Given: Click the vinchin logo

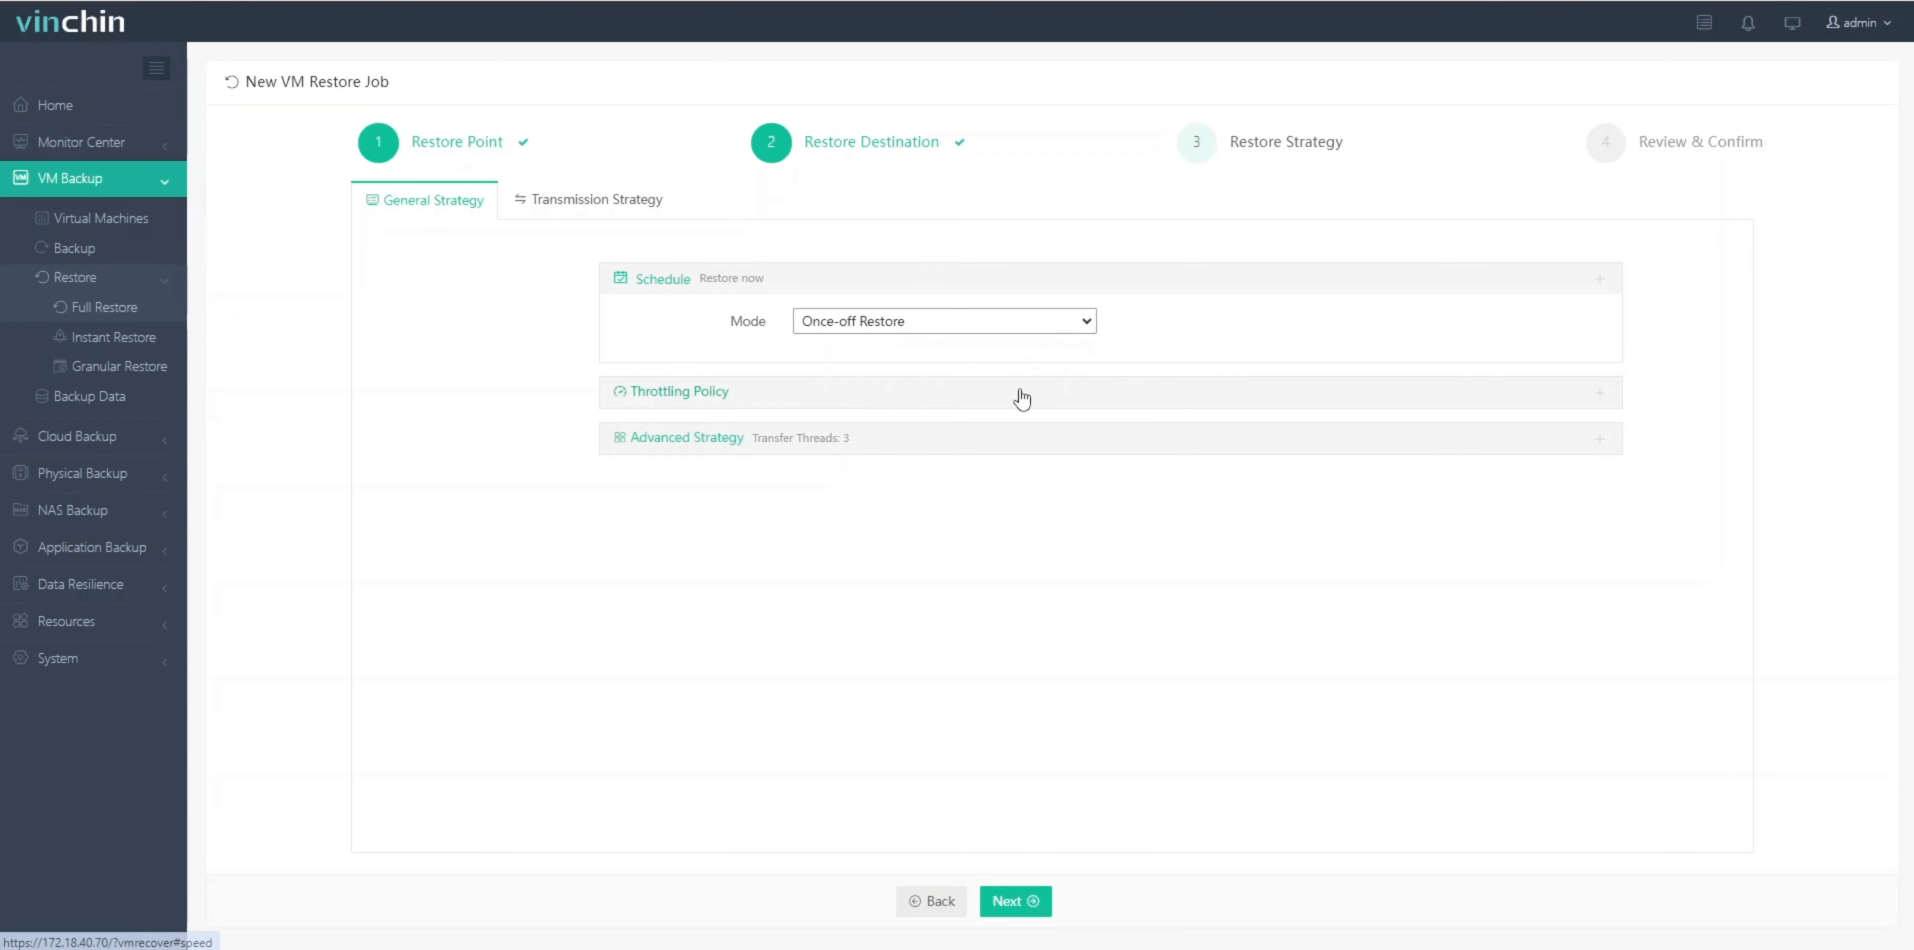Looking at the screenshot, I should click(x=70, y=21).
